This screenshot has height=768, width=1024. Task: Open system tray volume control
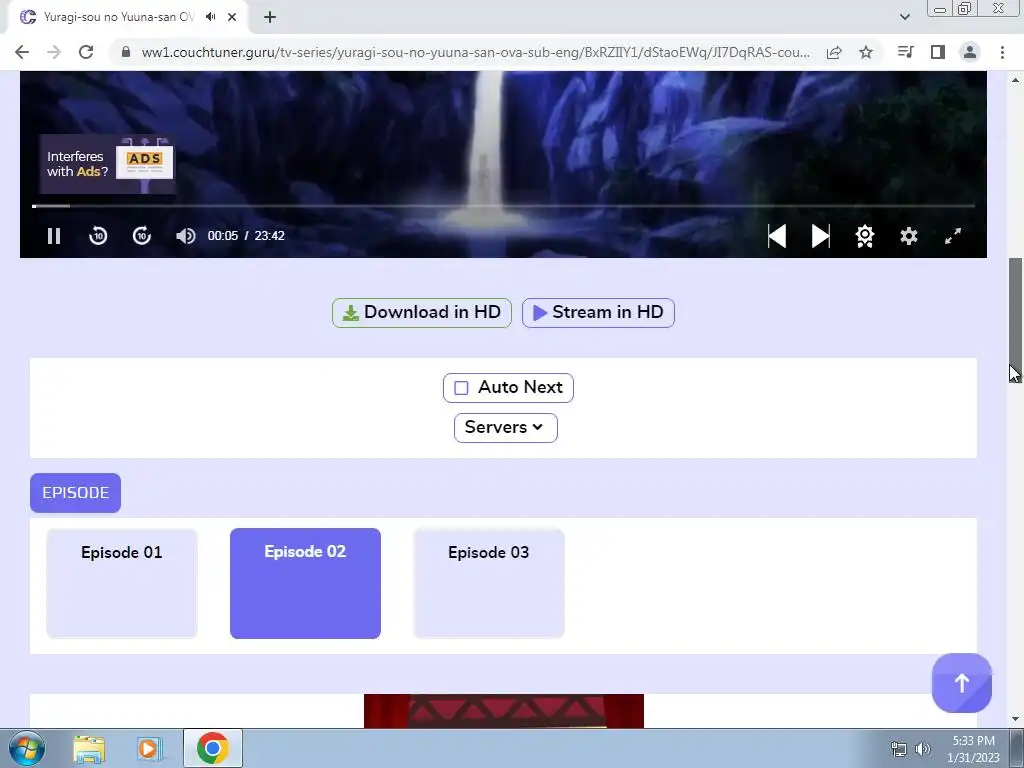(923, 749)
